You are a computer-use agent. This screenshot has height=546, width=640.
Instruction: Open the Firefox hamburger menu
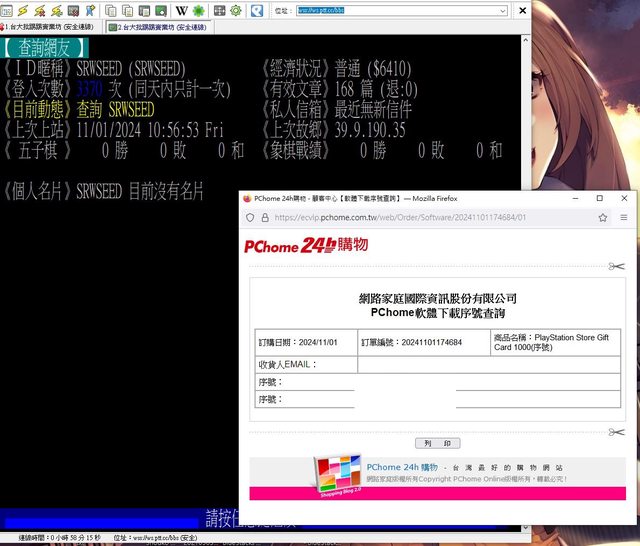(624, 217)
